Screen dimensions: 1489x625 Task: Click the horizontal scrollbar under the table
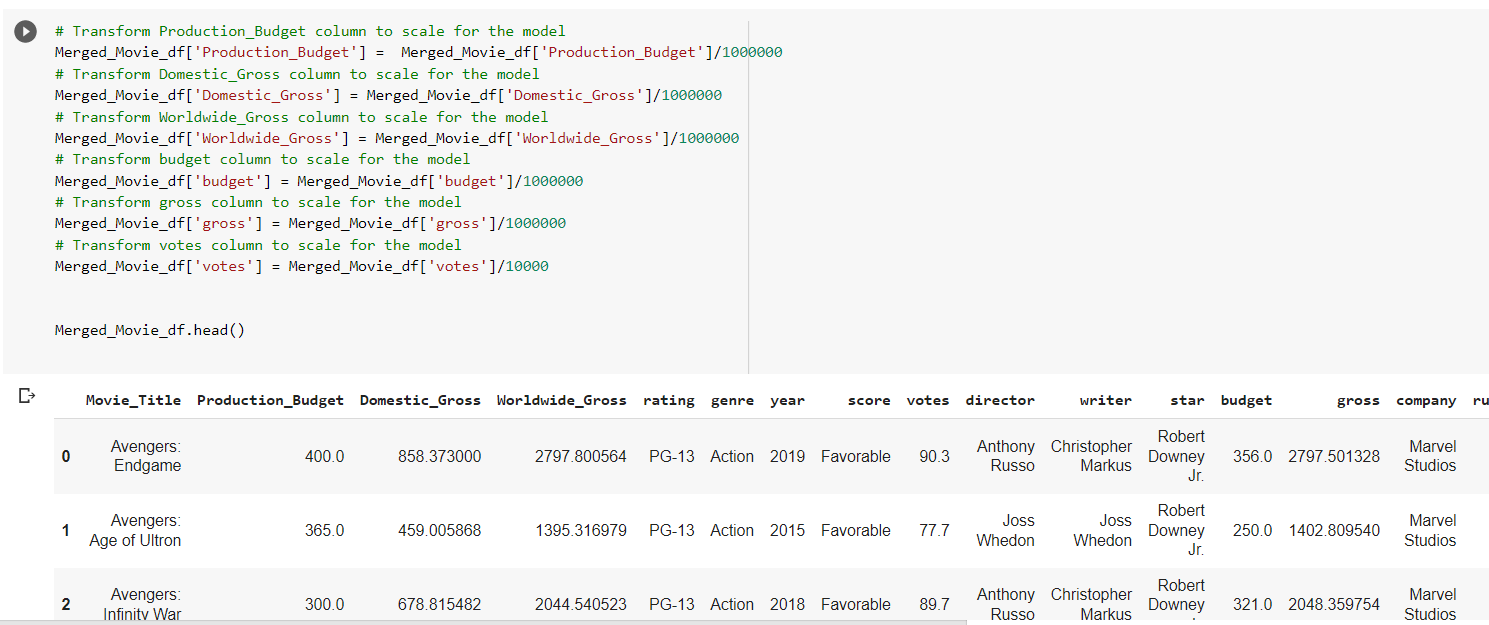(x=484, y=622)
